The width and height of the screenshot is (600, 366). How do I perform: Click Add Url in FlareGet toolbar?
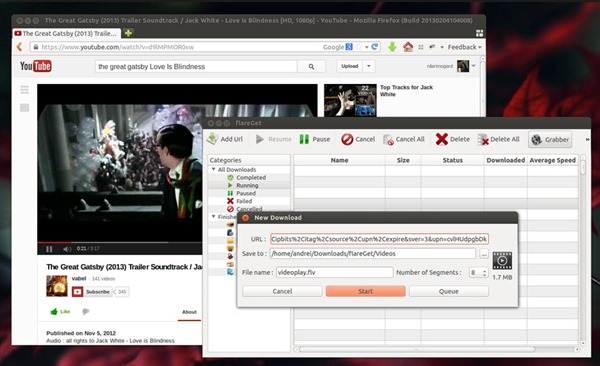(x=225, y=139)
